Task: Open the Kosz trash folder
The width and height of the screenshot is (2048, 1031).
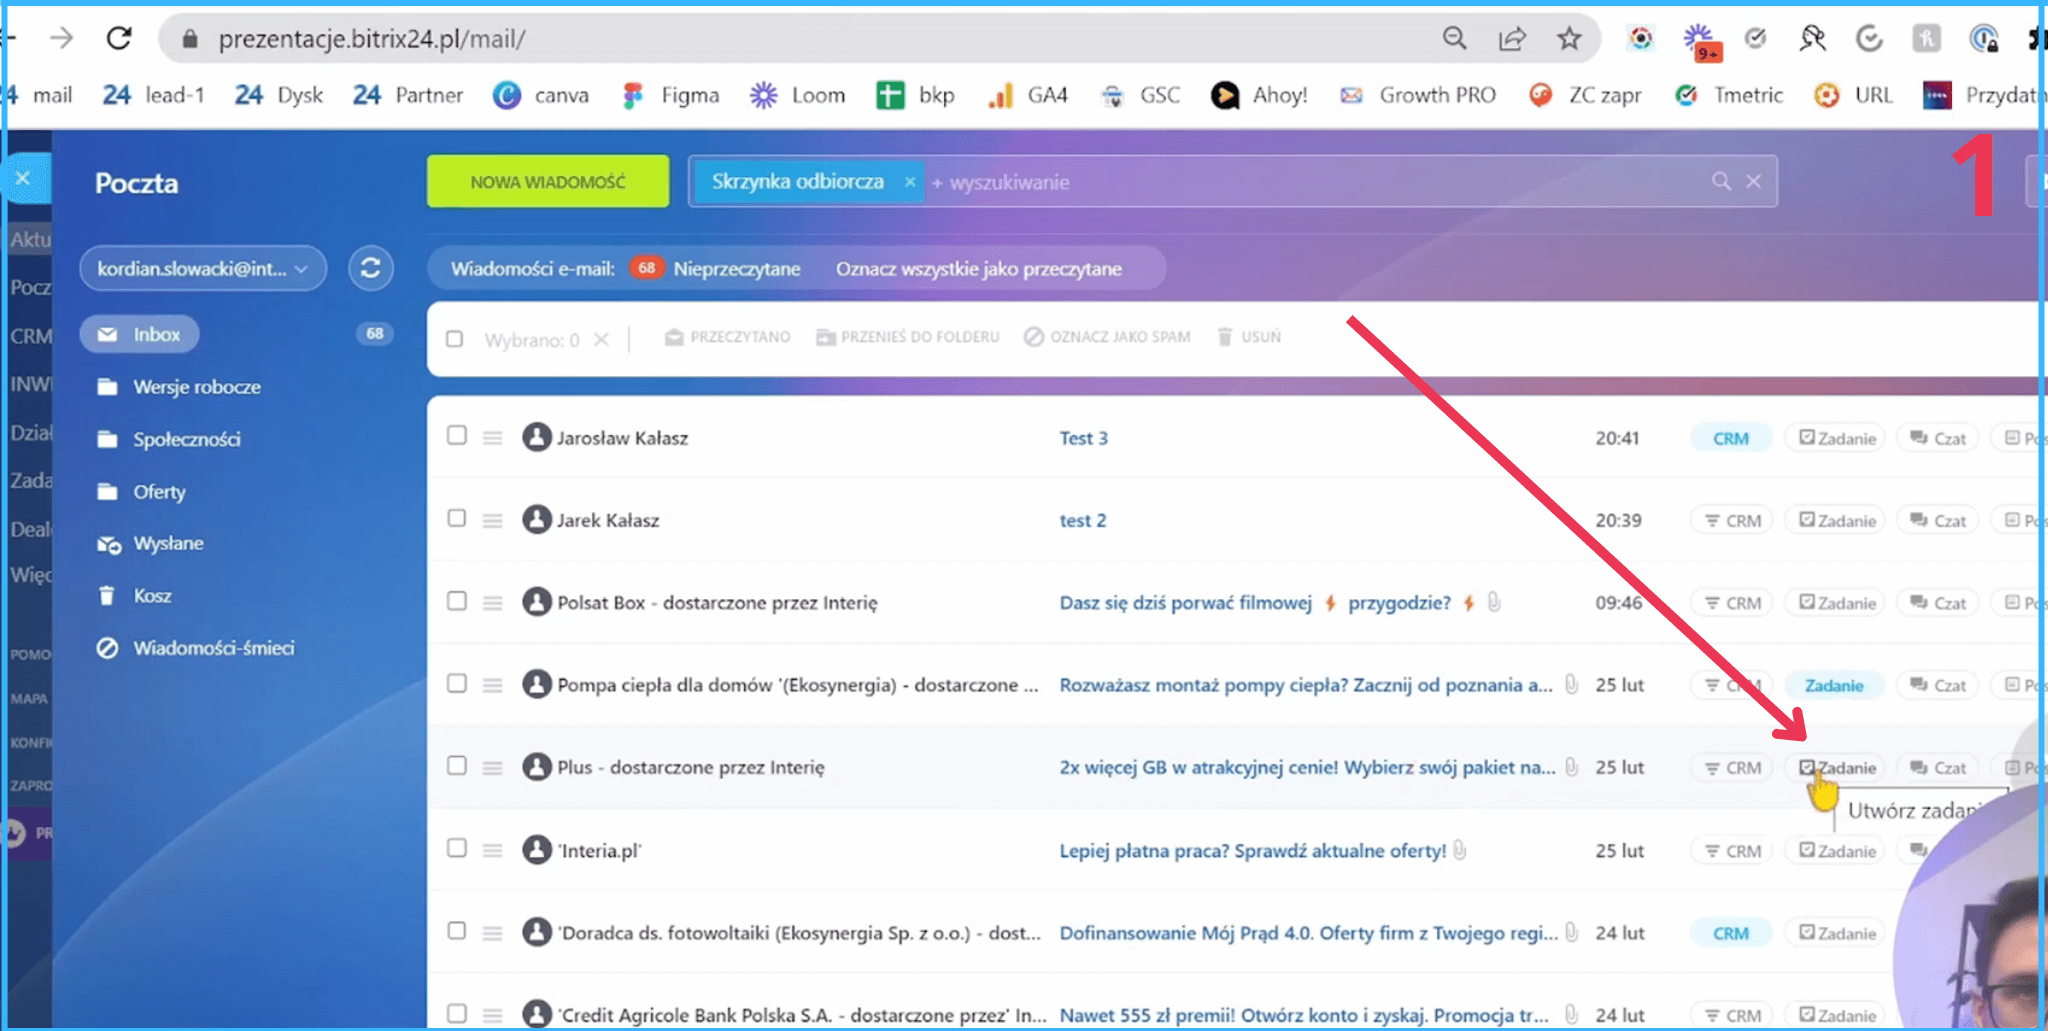Action: 152,596
